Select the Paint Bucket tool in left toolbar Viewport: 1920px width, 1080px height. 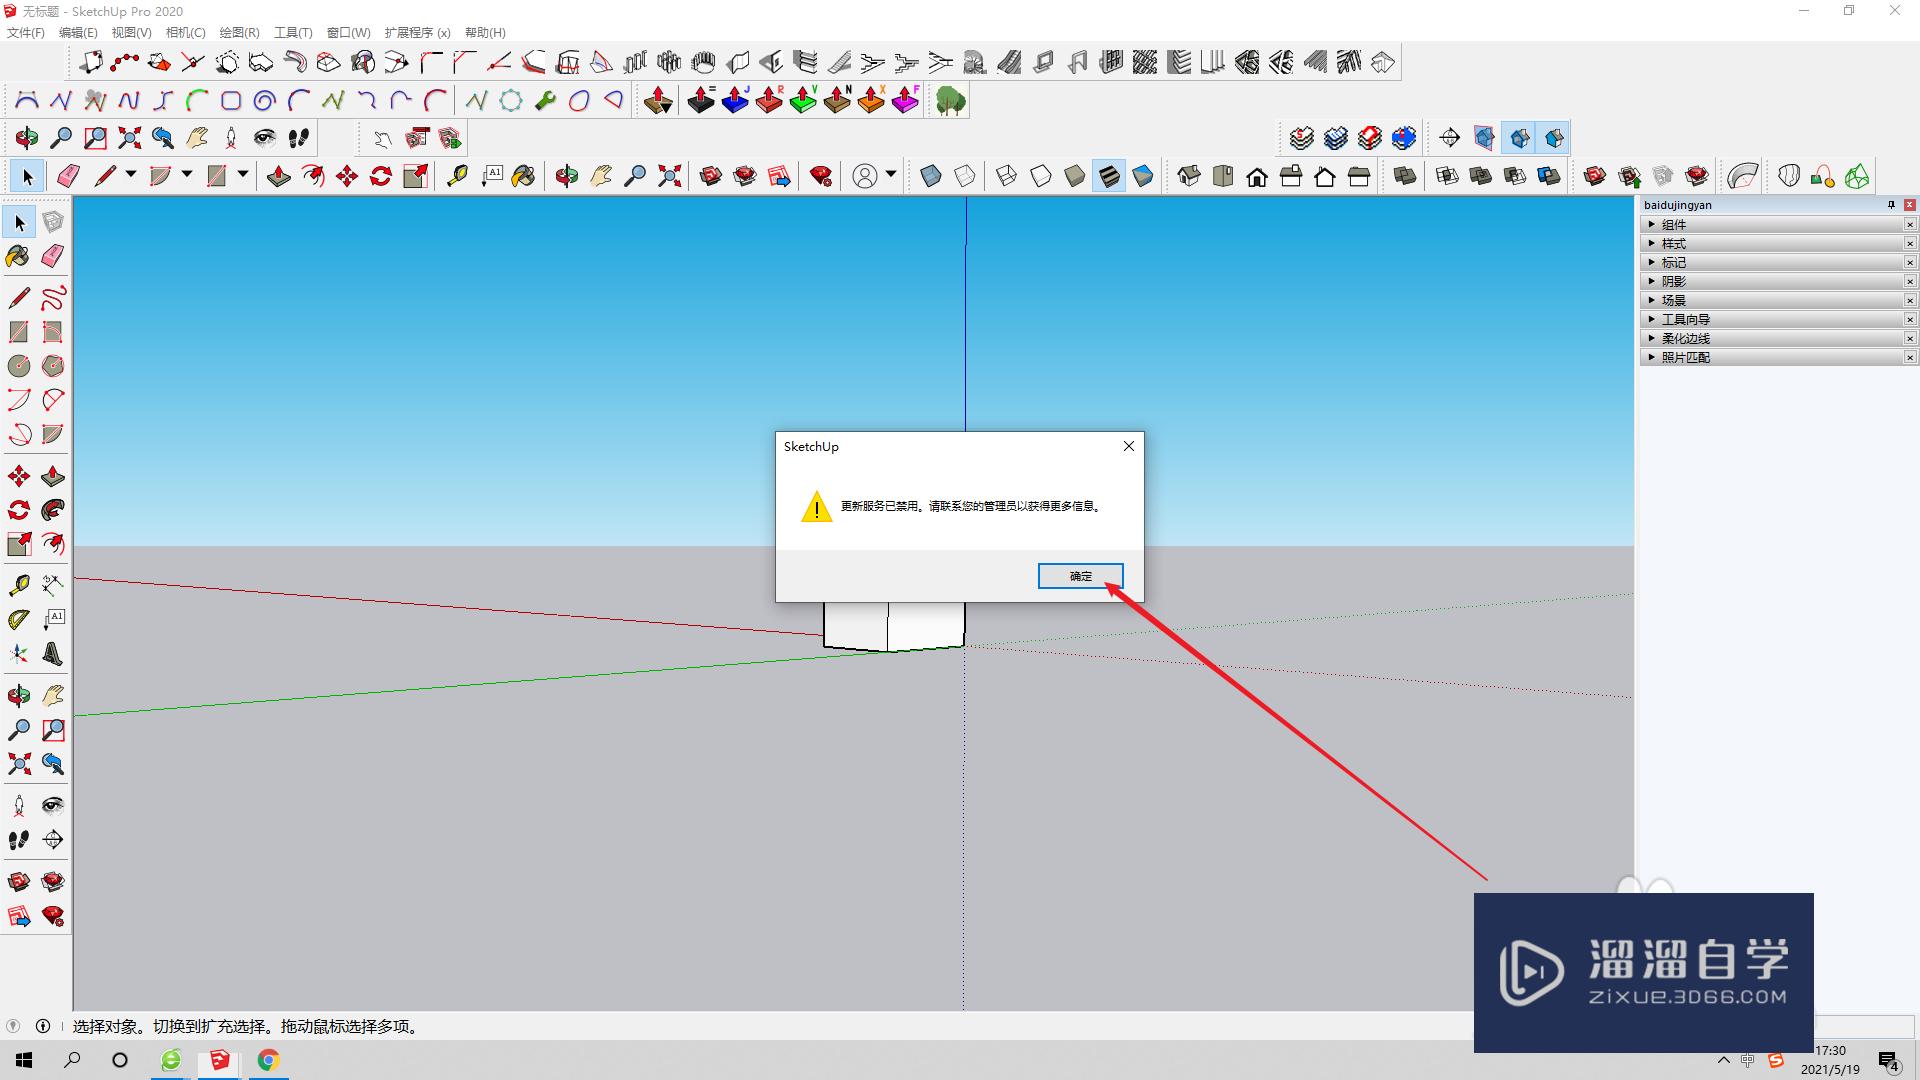[18, 256]
